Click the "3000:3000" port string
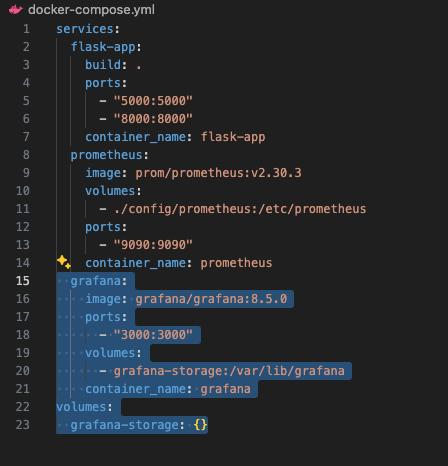This screenshot has height=466, width=448. tap(153, 335)
